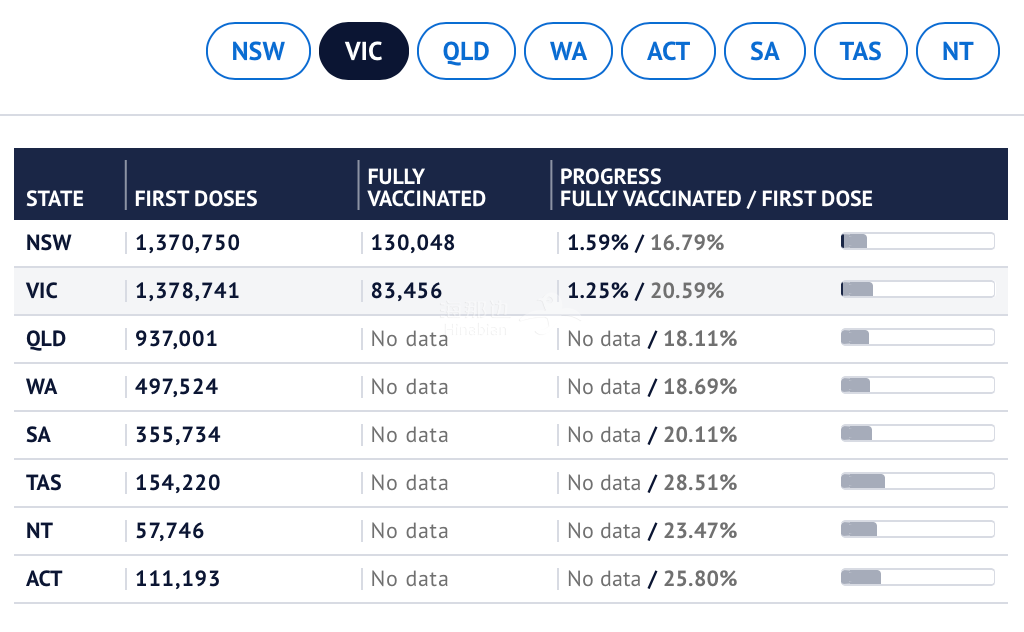The image size is (1024, 632).
Task: Select the ACT state pill
Action: coord(668,51)
